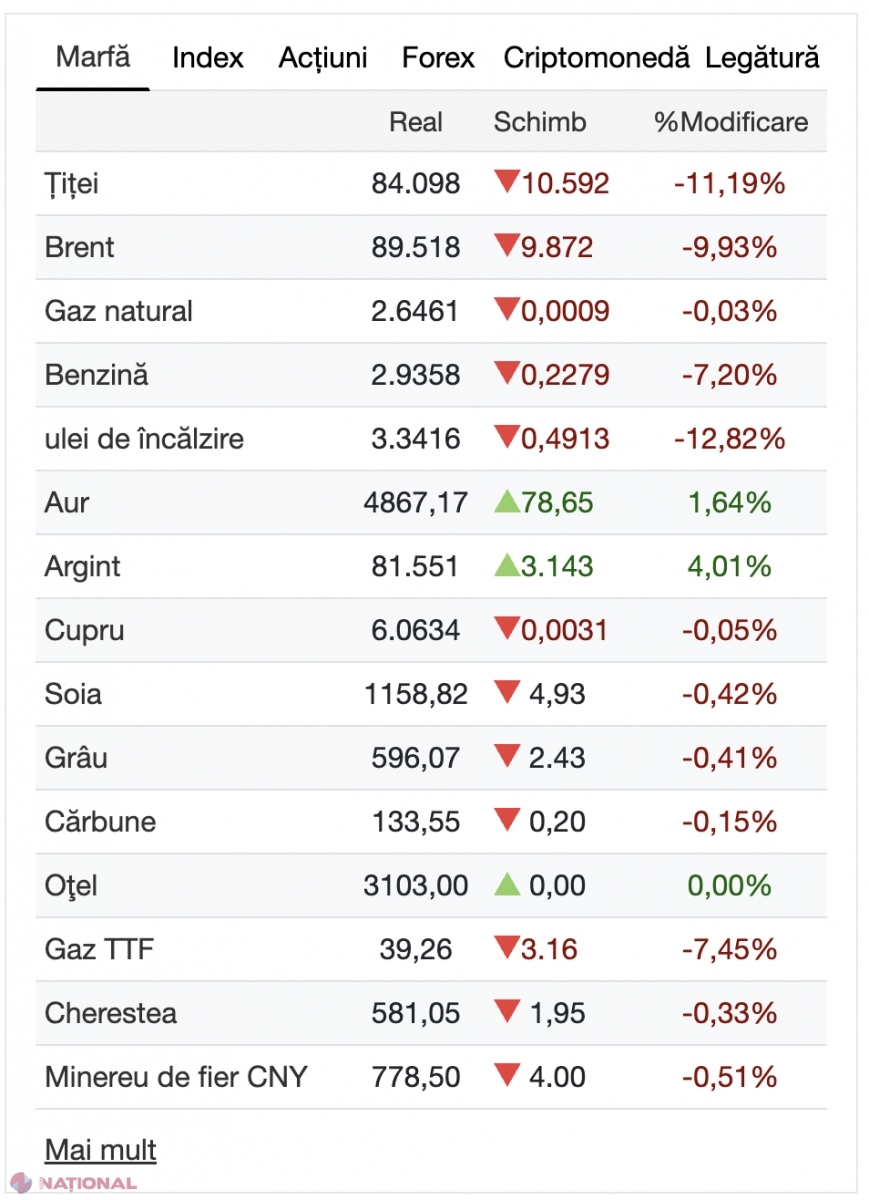Click the green up arrow in Argint row

506,565
